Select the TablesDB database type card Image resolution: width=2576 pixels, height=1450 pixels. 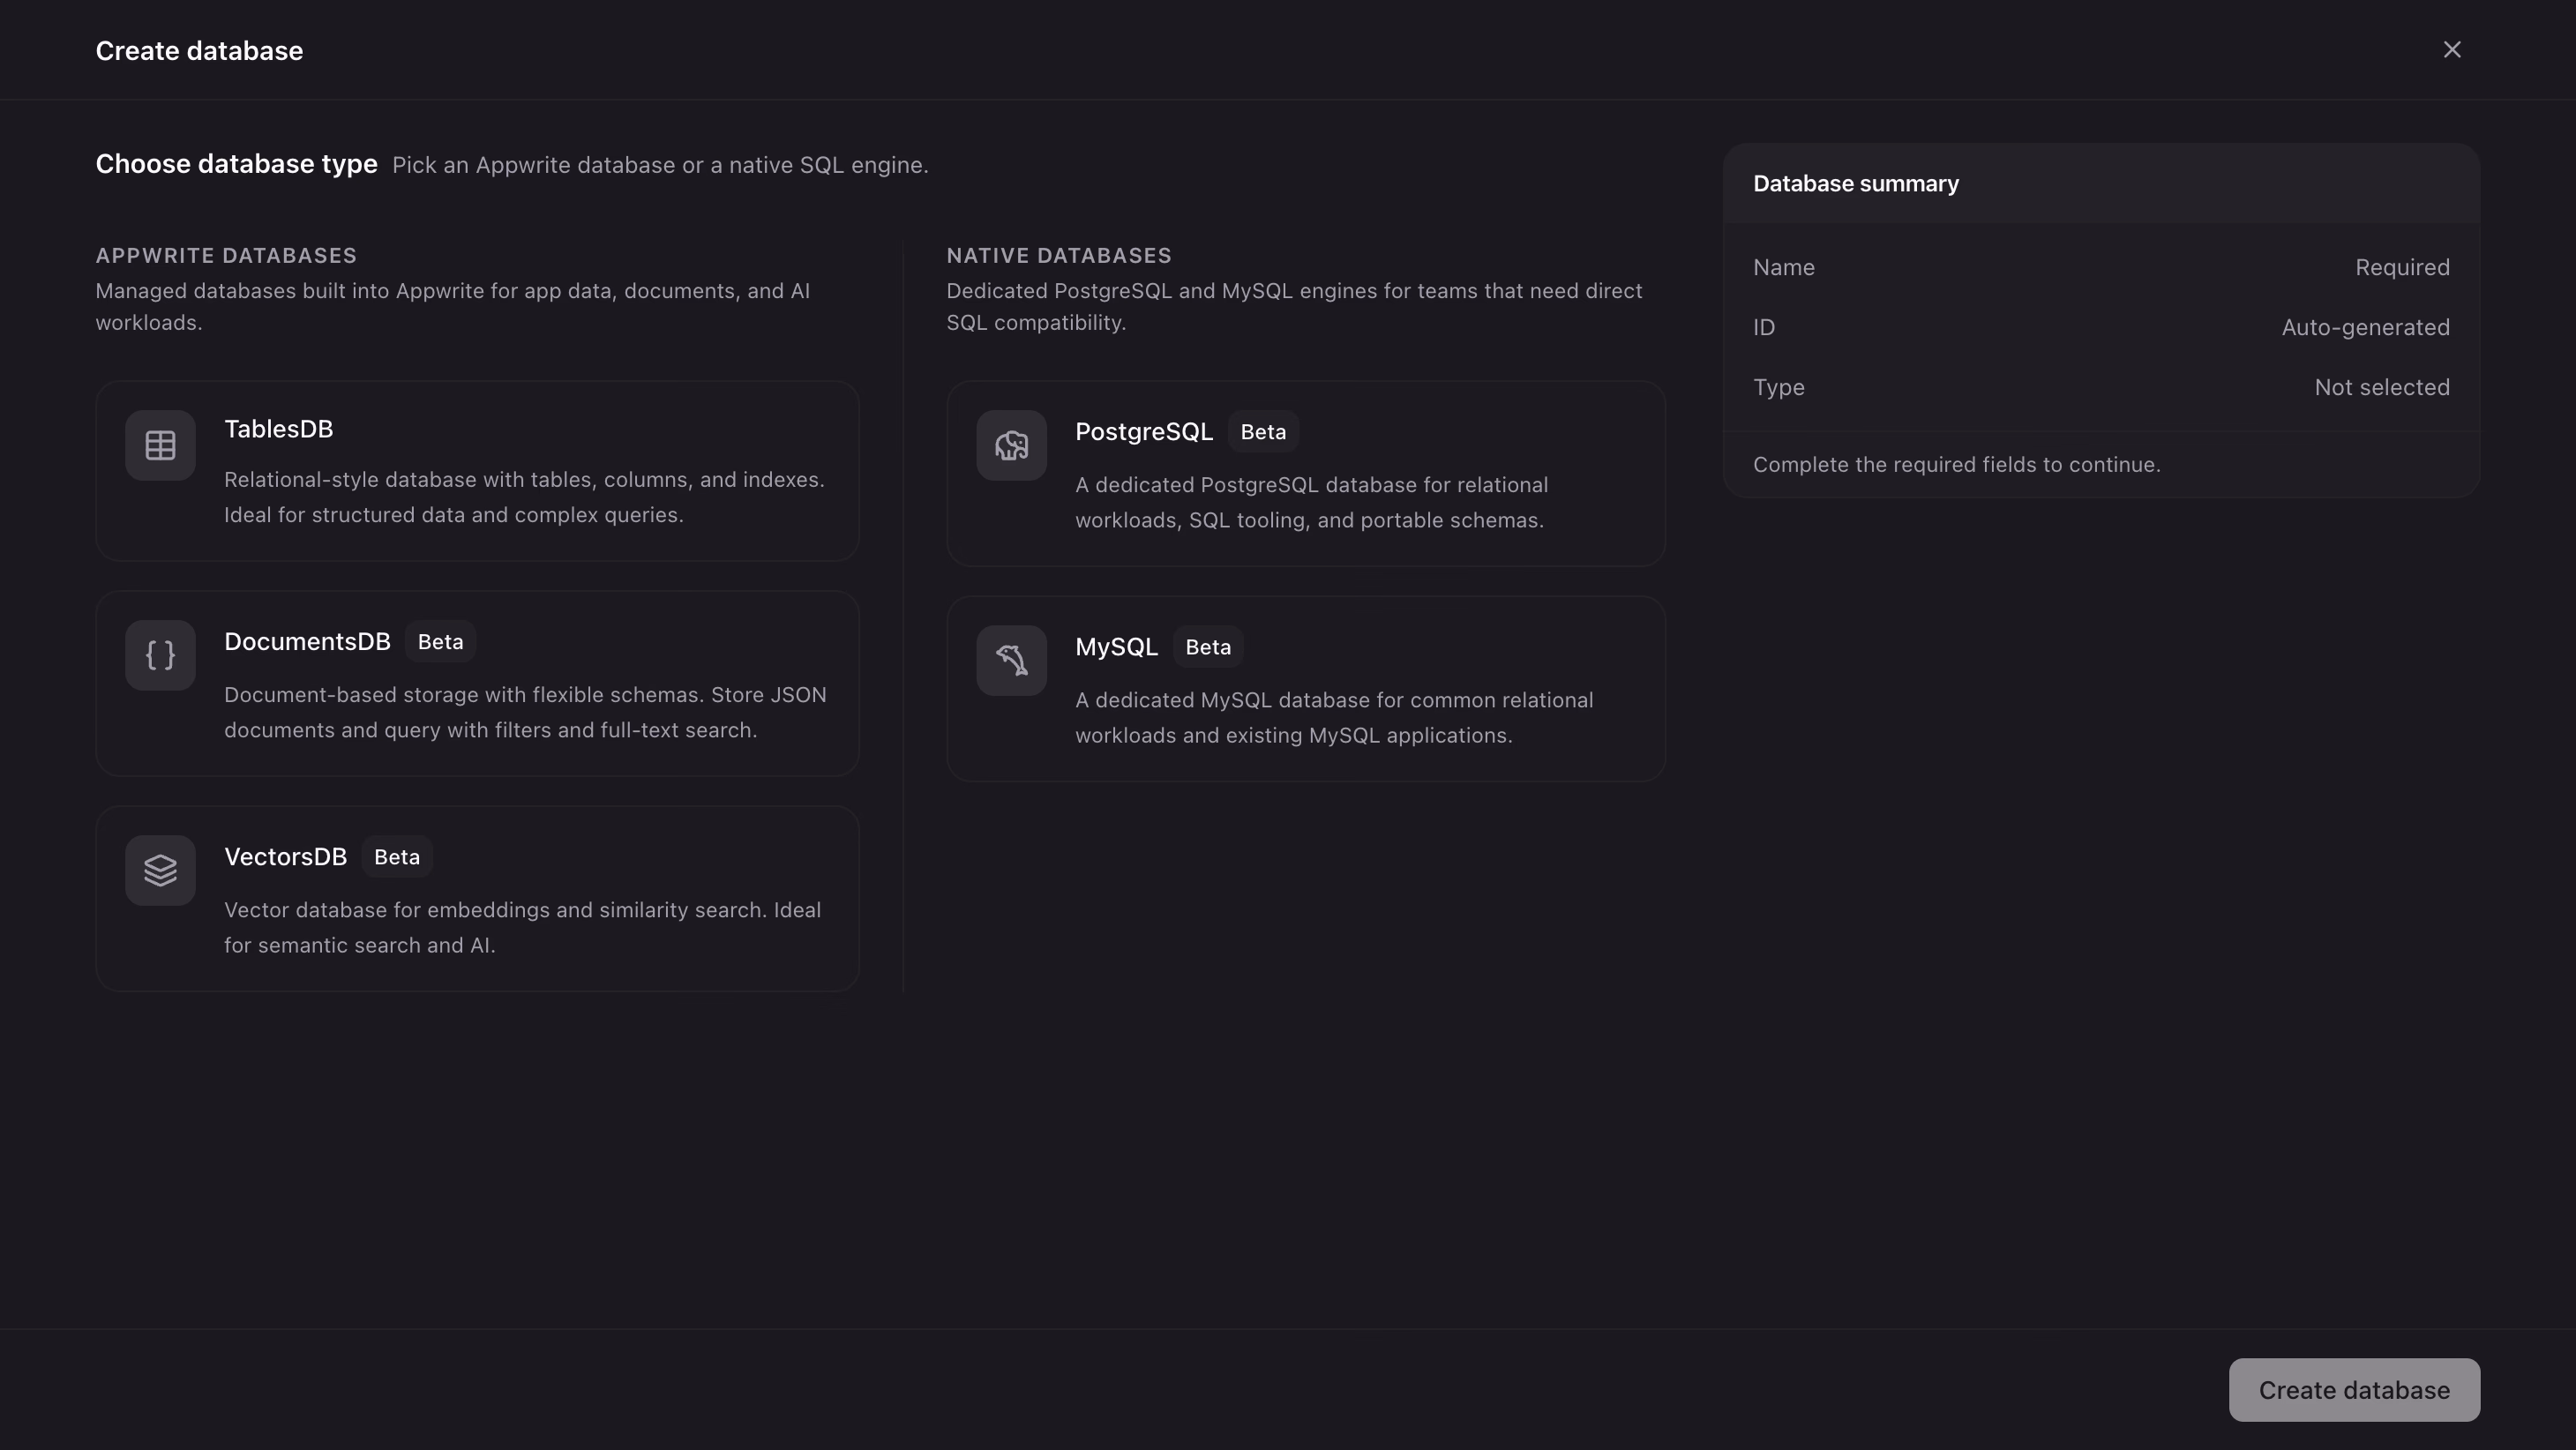(x=477, y=470)
